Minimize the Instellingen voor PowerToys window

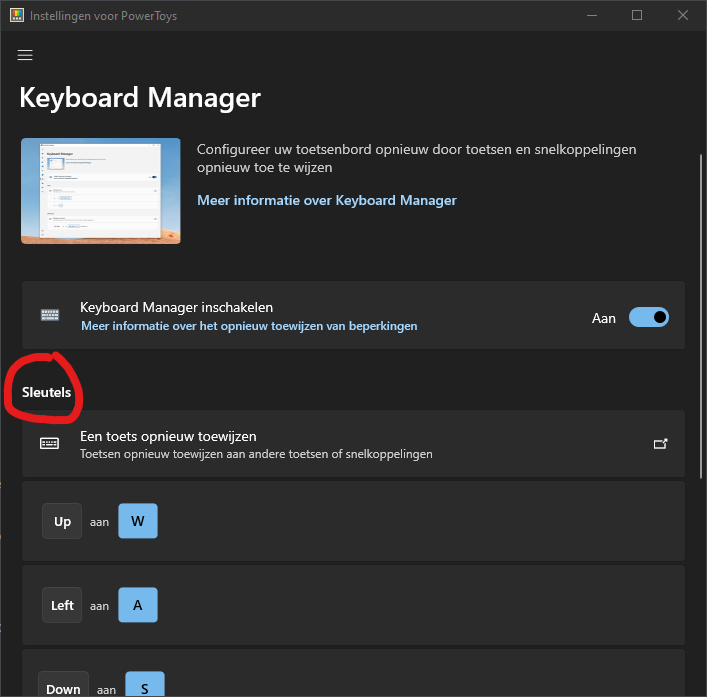(592, 15)
